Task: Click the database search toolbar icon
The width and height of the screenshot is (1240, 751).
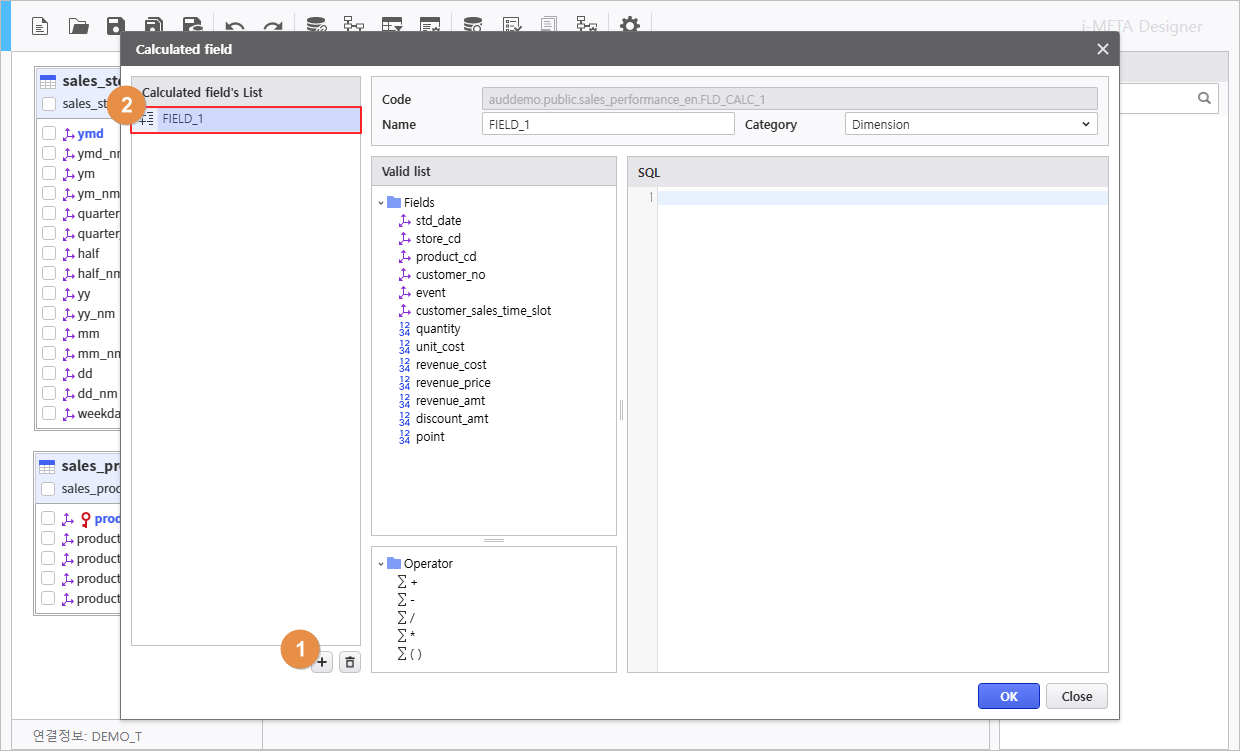Action: click(x=472, y=26)
